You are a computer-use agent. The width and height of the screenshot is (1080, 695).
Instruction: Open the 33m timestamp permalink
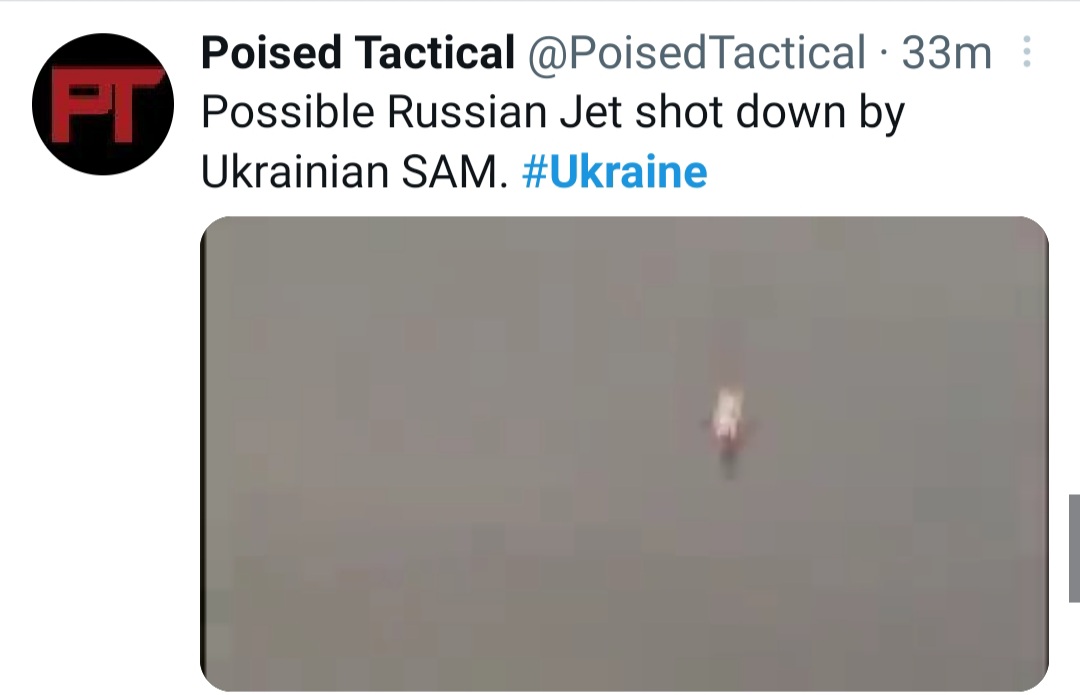(946, 52)
